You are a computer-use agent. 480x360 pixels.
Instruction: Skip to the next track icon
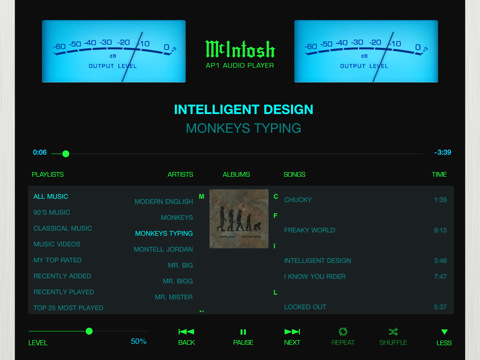click(292, 332)
